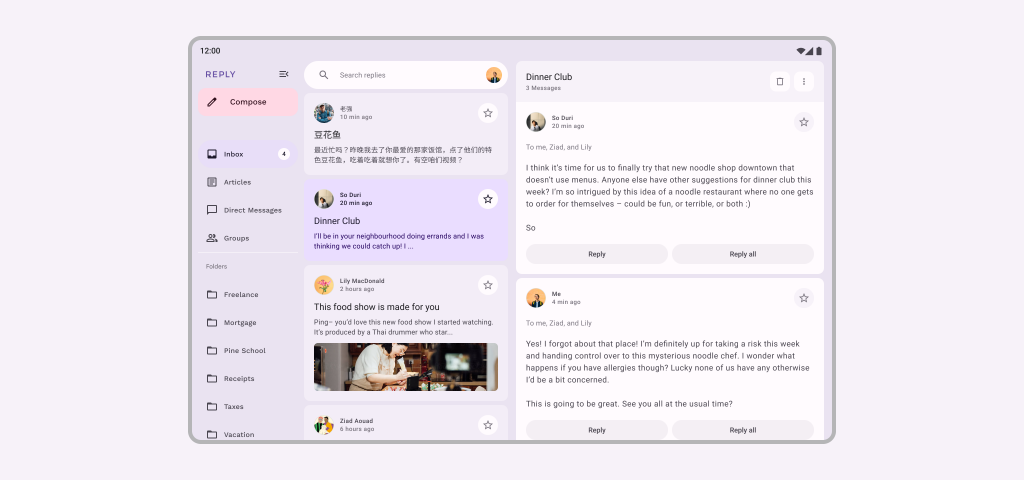The width and height of the screenshot is (1024, 480).
Task: Open 'This food show is made for you'
Action: tap(406, 332)
